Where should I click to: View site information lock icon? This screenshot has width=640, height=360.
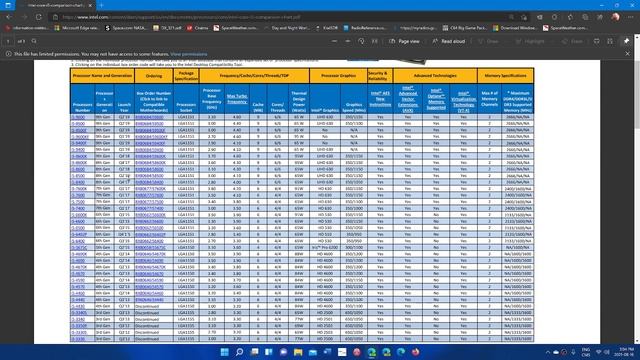tap(56, 17)
